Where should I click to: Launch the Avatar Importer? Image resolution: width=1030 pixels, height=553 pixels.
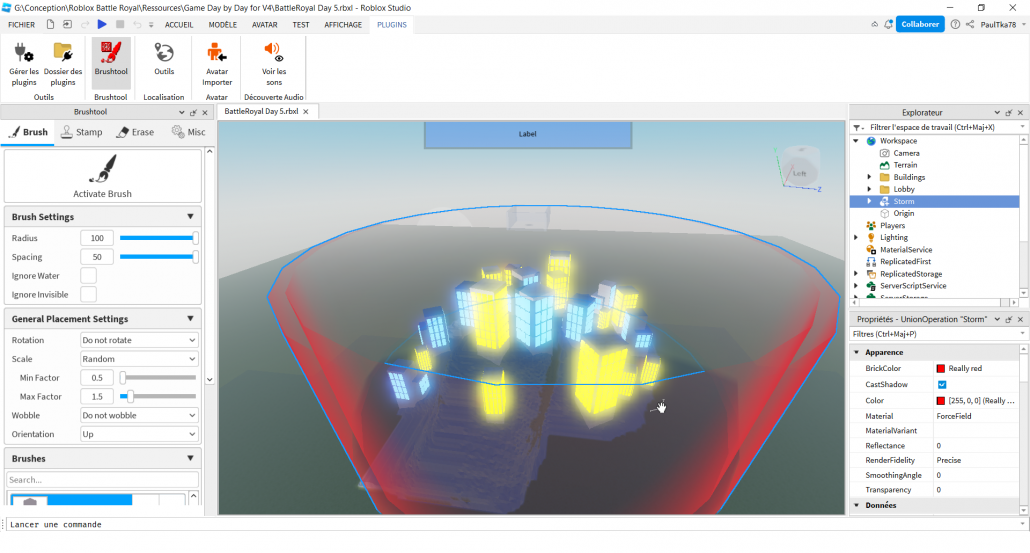point(217,53)
